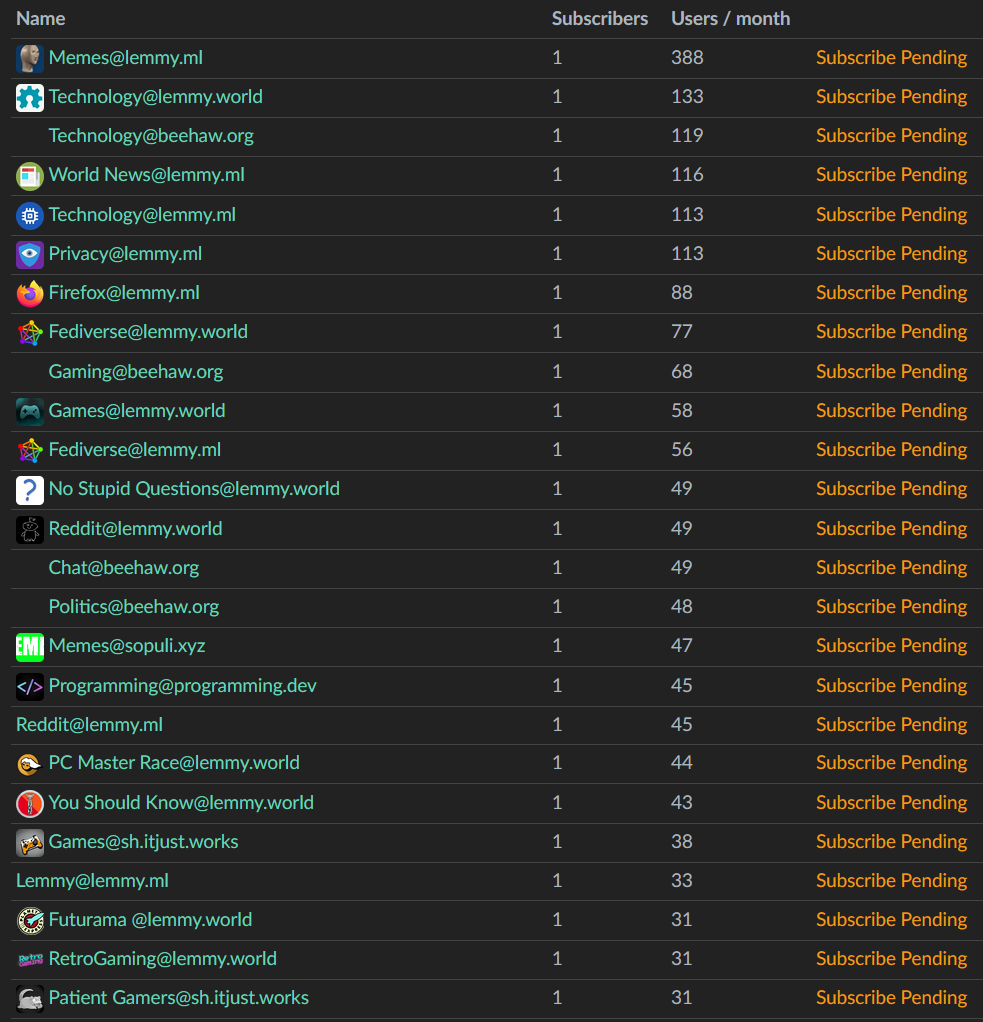The width and height of the screenshot is (983, 1022).
Task: Click Subscribe Pending for Technology@beehaw.org
Action: click(891, 136)
